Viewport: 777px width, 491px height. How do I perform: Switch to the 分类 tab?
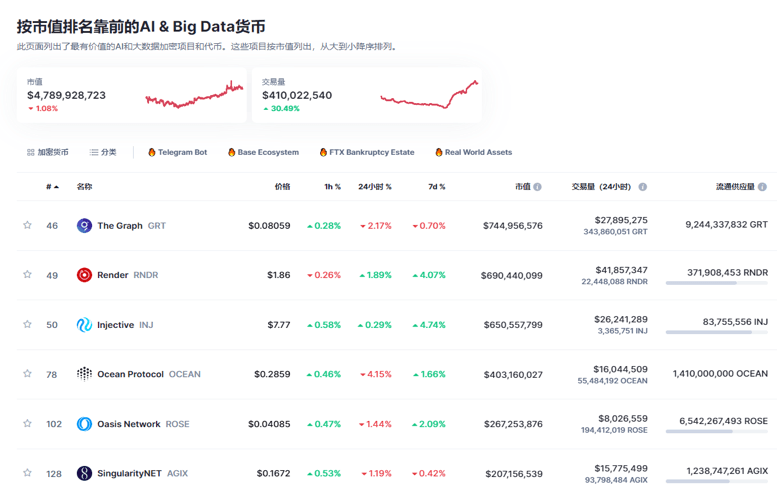coord(103,153)
